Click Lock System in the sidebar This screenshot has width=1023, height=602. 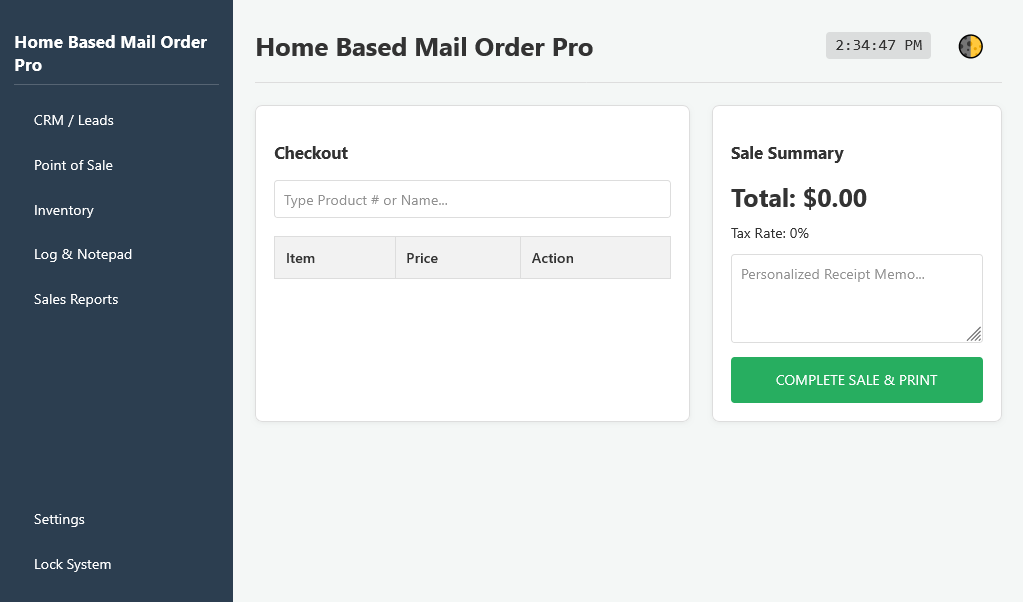[72, 564]
